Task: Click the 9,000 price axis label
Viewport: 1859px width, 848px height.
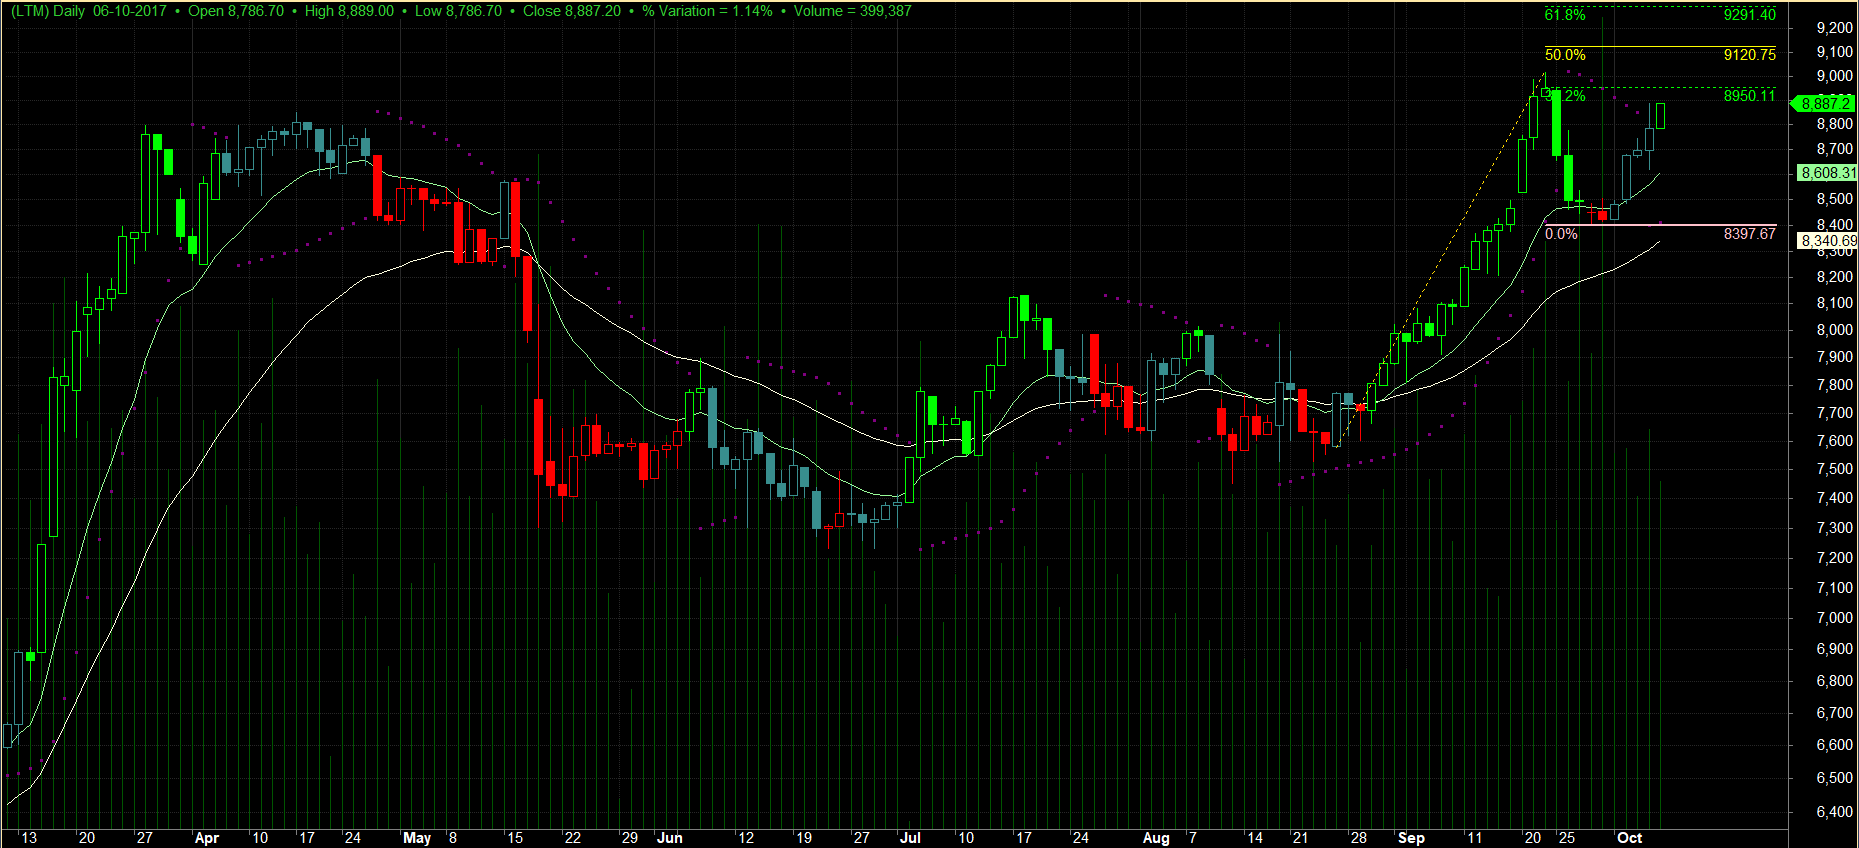Action: pos(1835,76)
